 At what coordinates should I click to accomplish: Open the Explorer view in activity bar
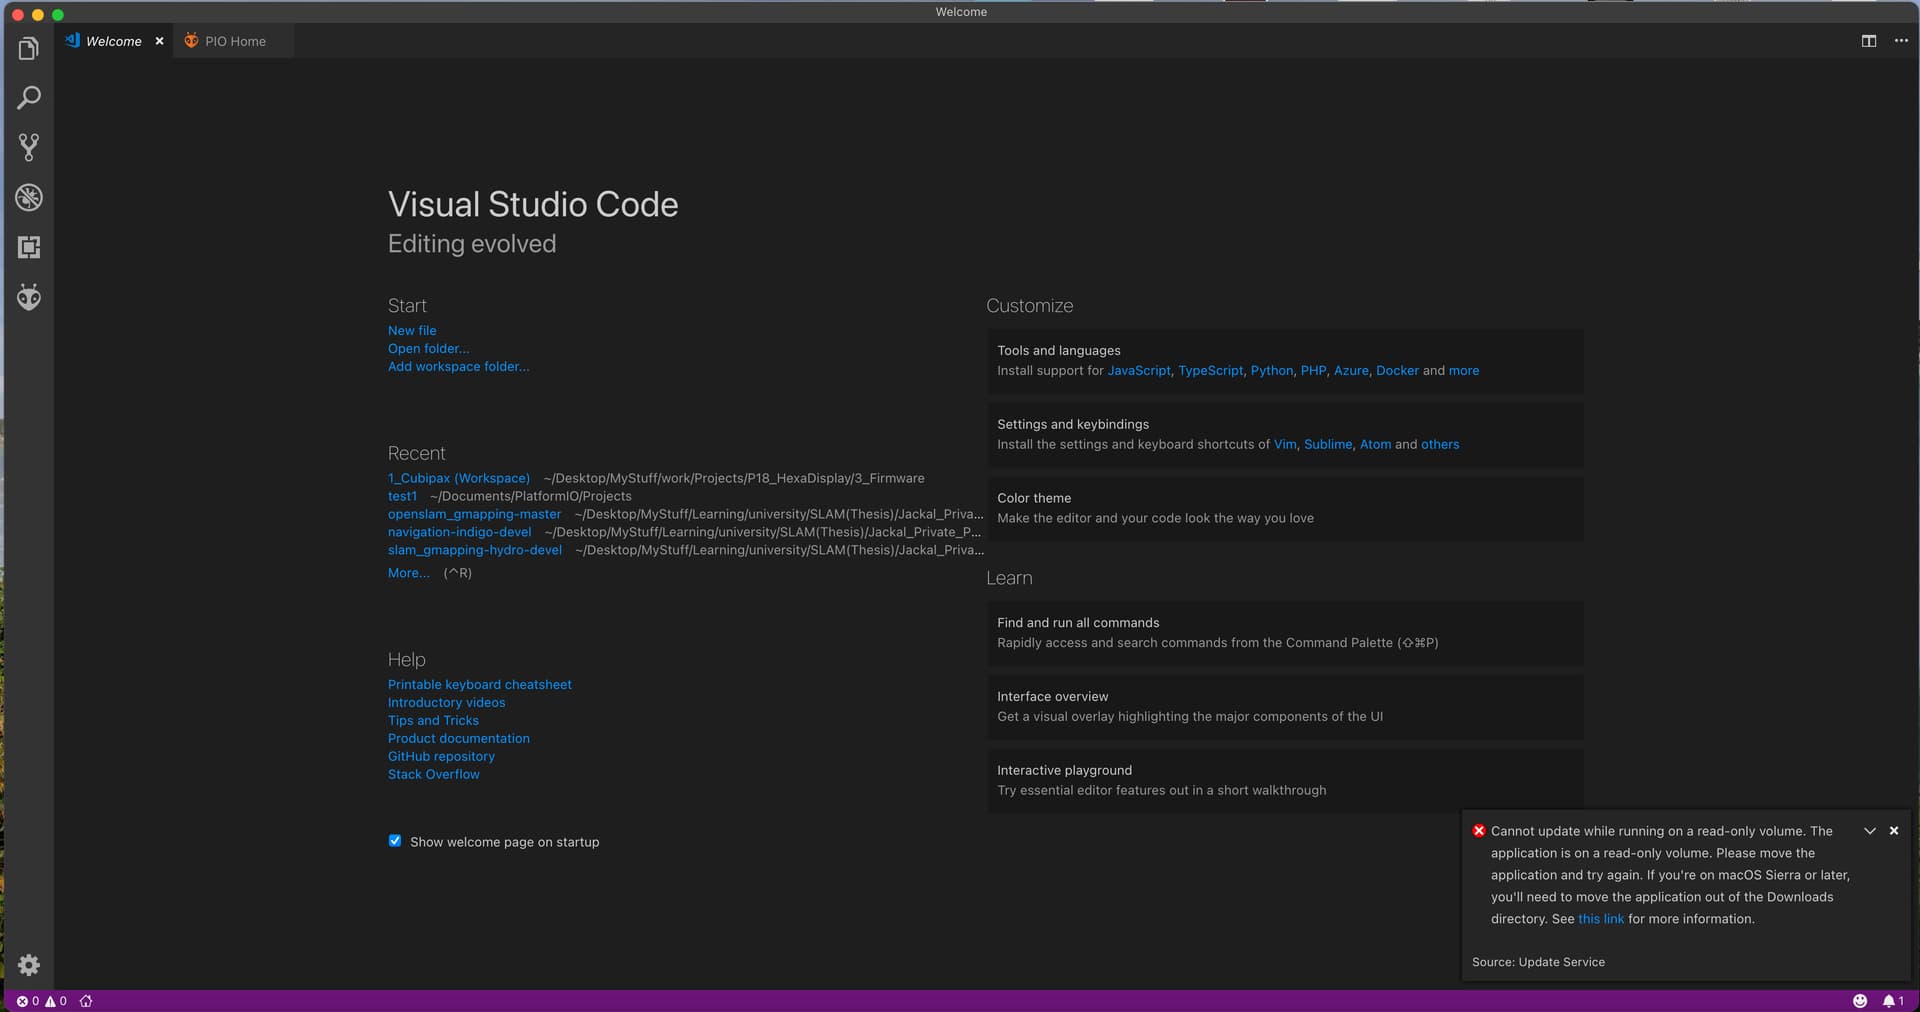[28, 48]
